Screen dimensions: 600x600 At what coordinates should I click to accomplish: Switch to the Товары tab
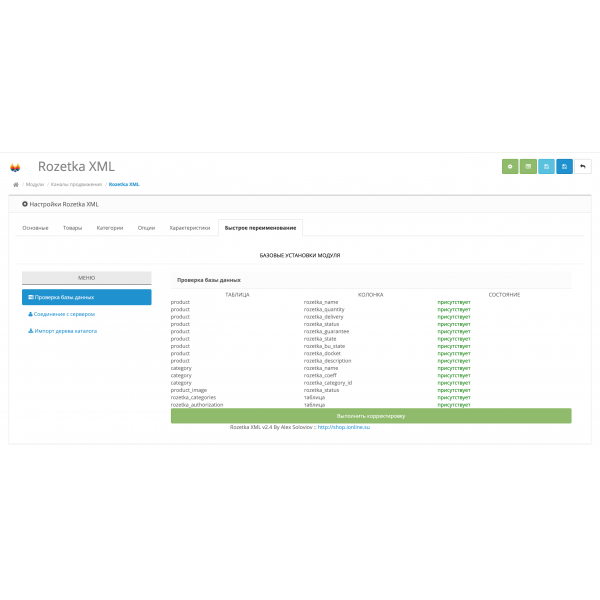pyautogui.click(x=72, y=228)
